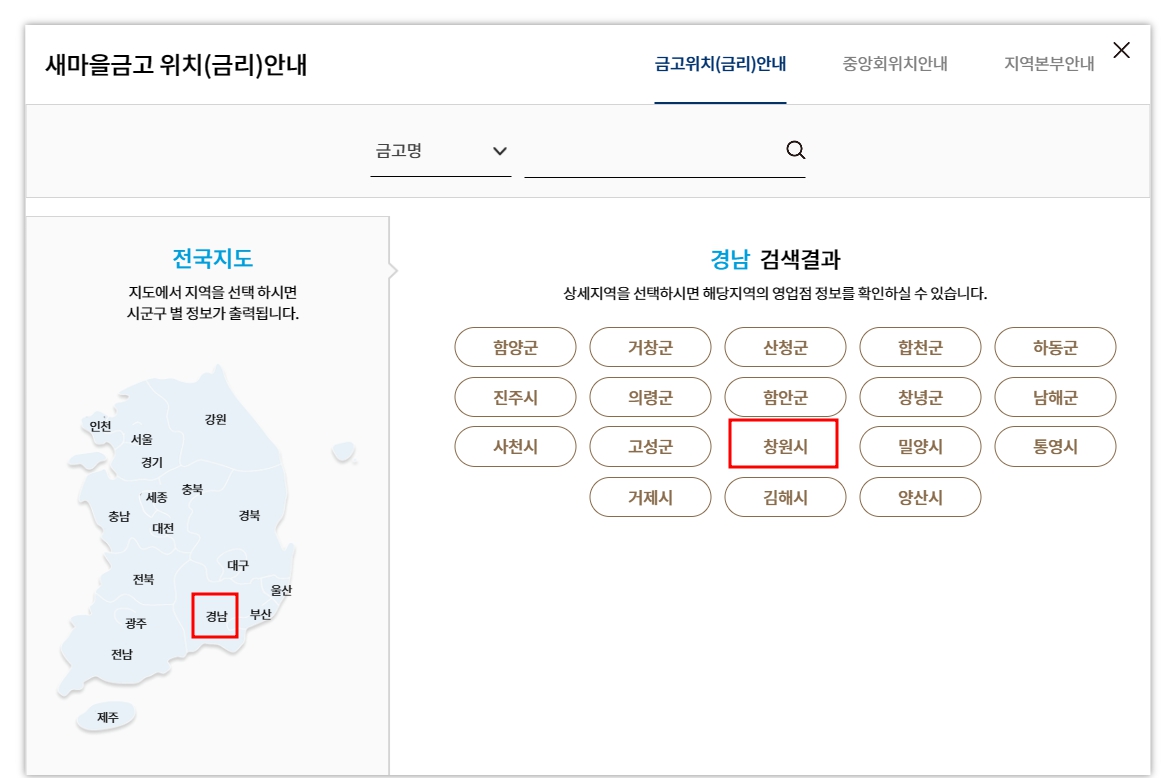Pick 밀양시 in search results
1164x778 pixels.
[921, 446]
